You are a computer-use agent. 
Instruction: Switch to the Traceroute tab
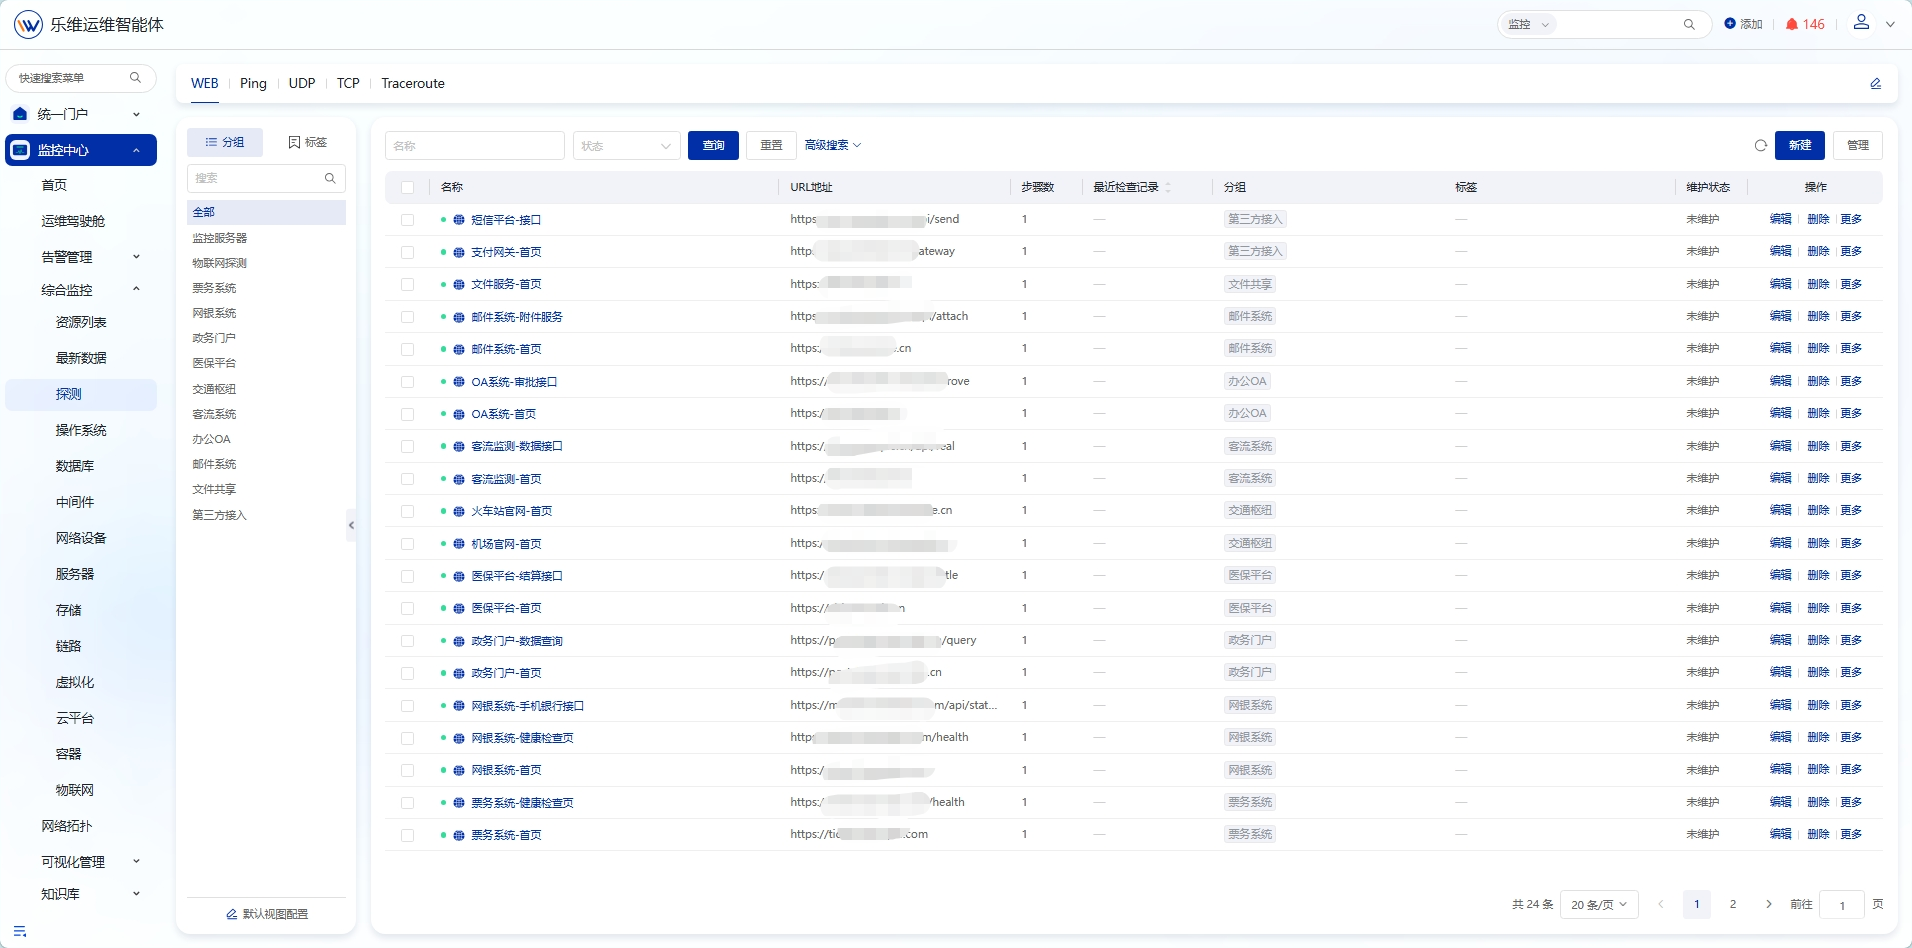pos(413,84)
